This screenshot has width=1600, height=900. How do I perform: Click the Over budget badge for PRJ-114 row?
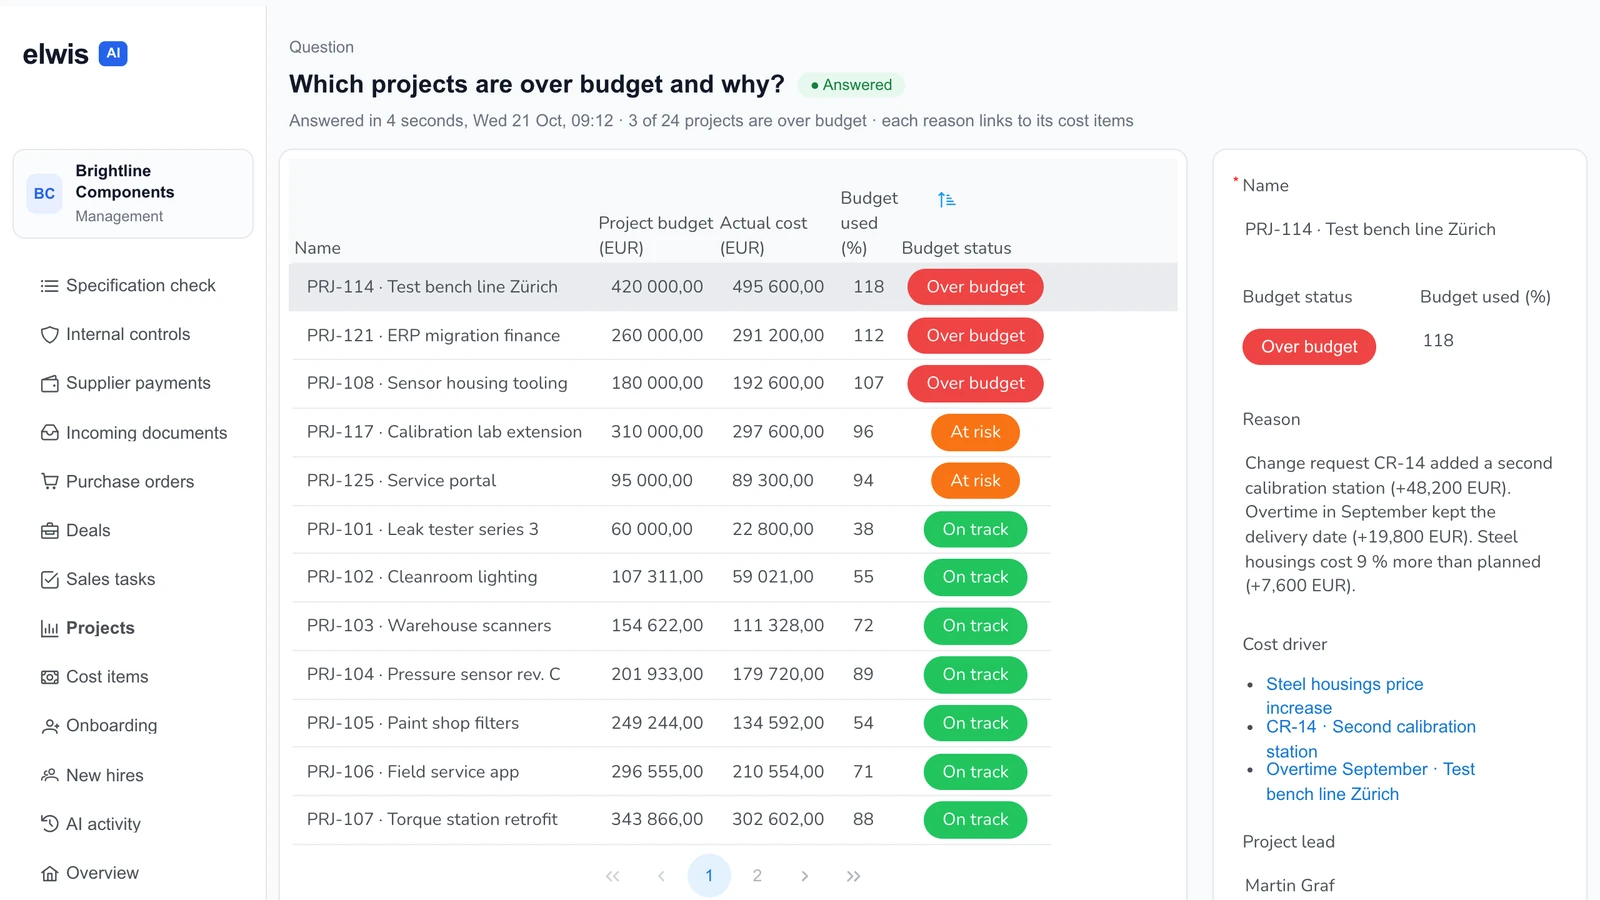[975, 287]
